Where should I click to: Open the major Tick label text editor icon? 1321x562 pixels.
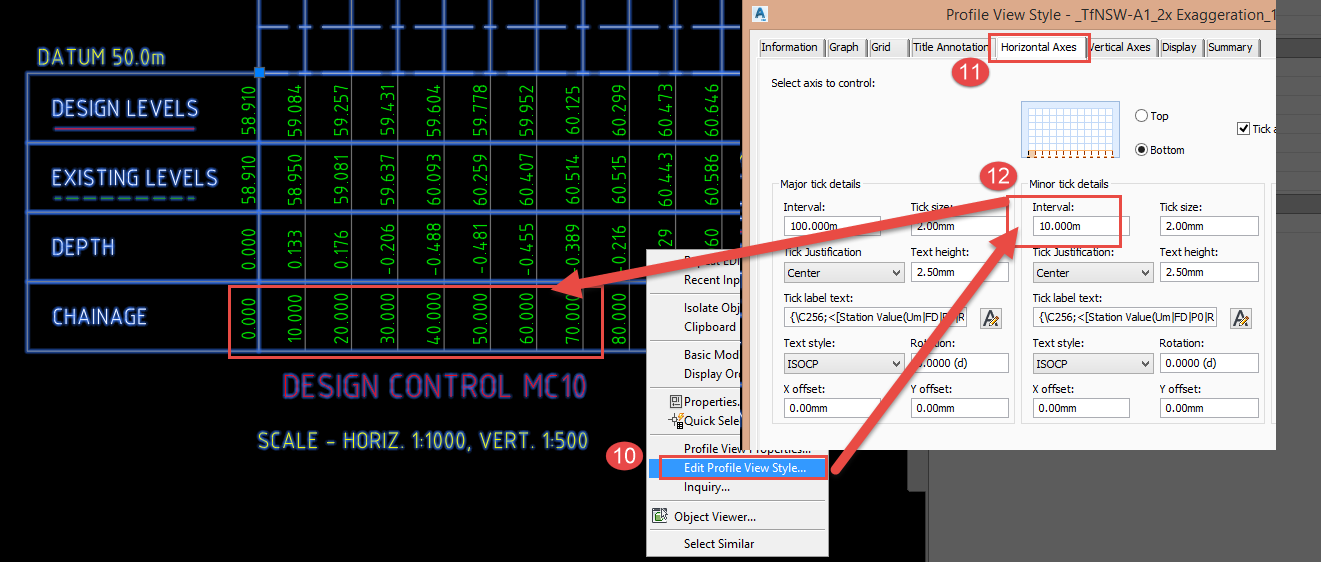coord(991,318)
